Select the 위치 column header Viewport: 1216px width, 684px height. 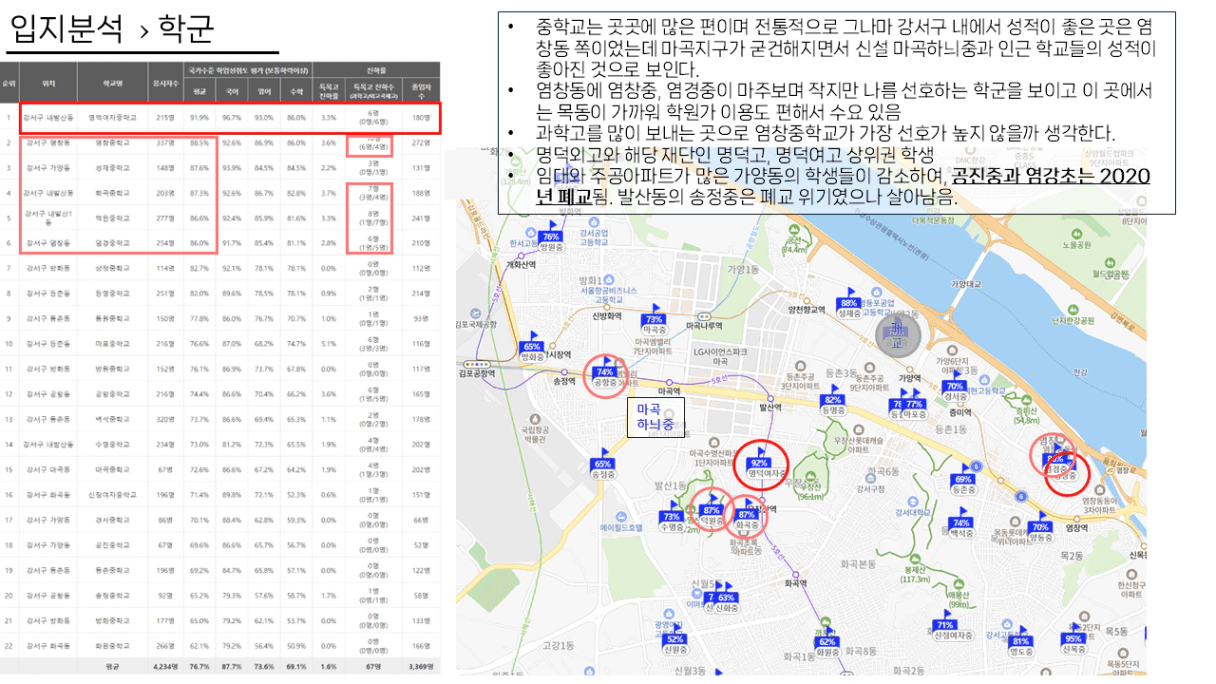pyautogui.click(x=49, y=85)
